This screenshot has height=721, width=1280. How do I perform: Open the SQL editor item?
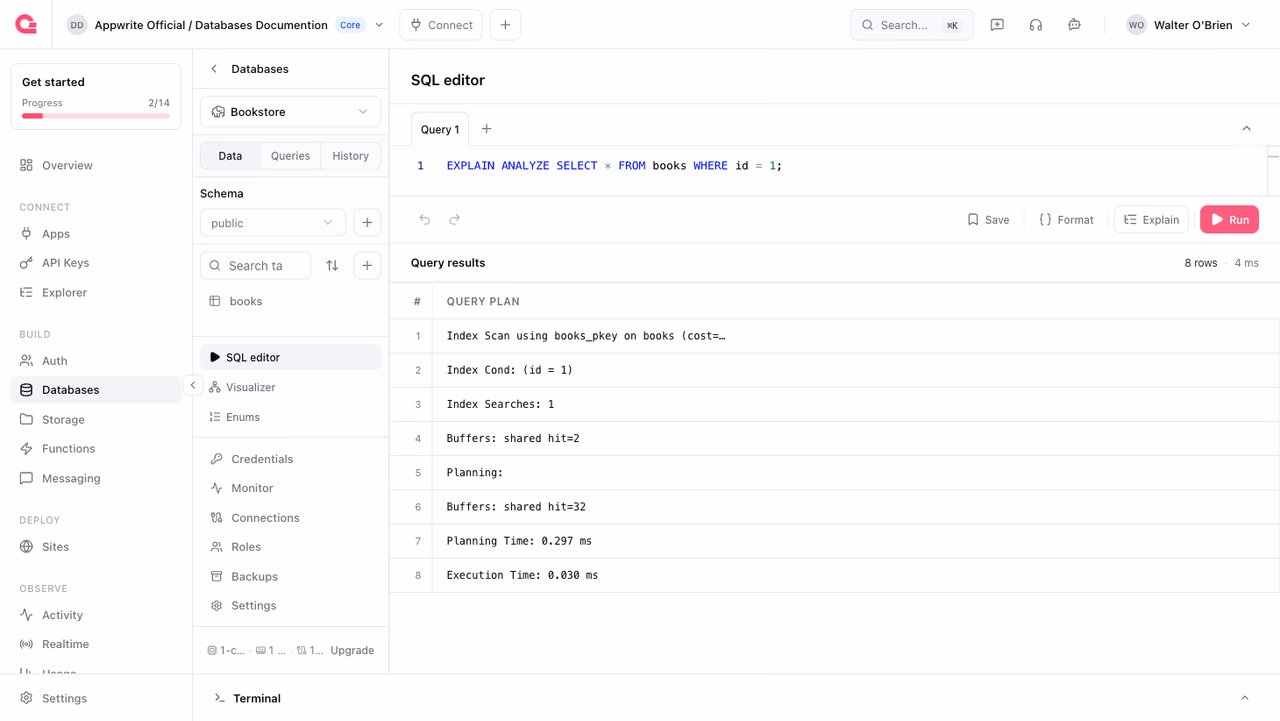[290, 357]
